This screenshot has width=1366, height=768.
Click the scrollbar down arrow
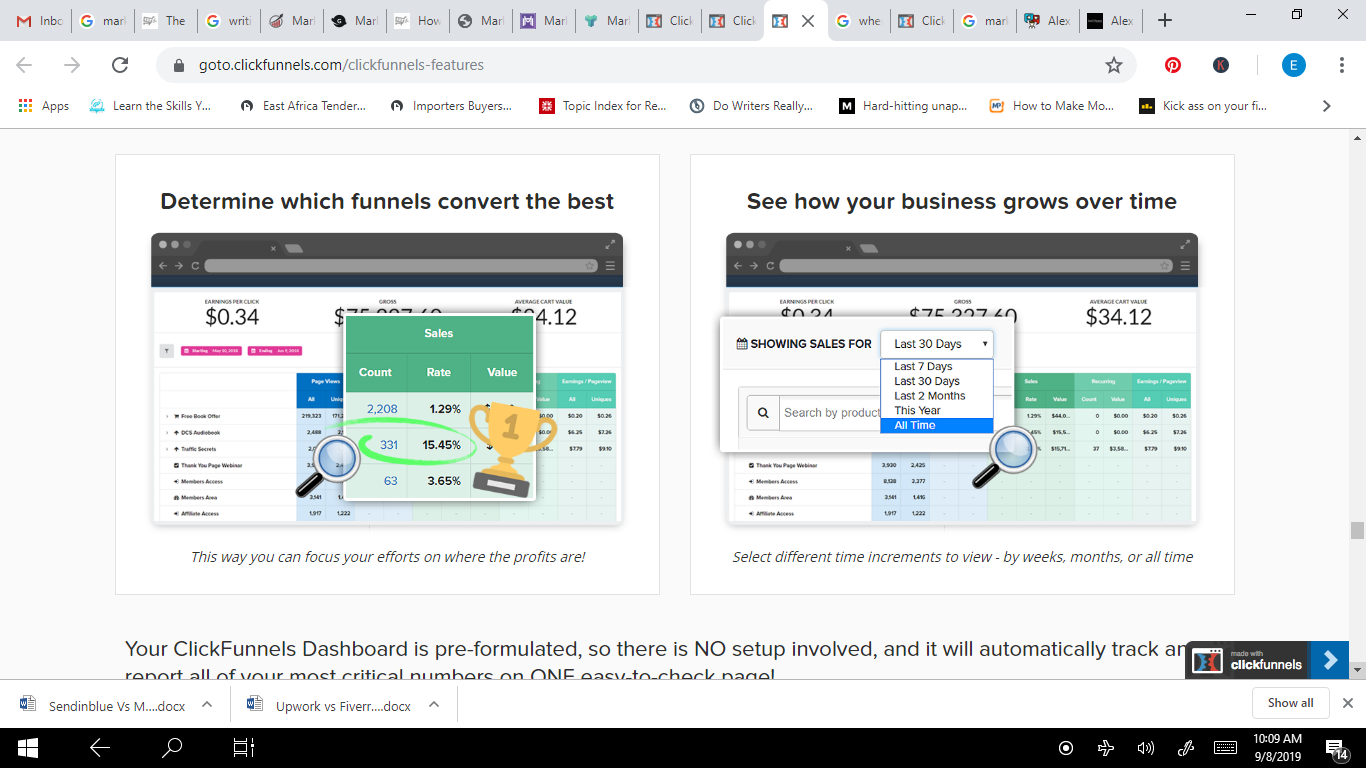click(1357, 670)
